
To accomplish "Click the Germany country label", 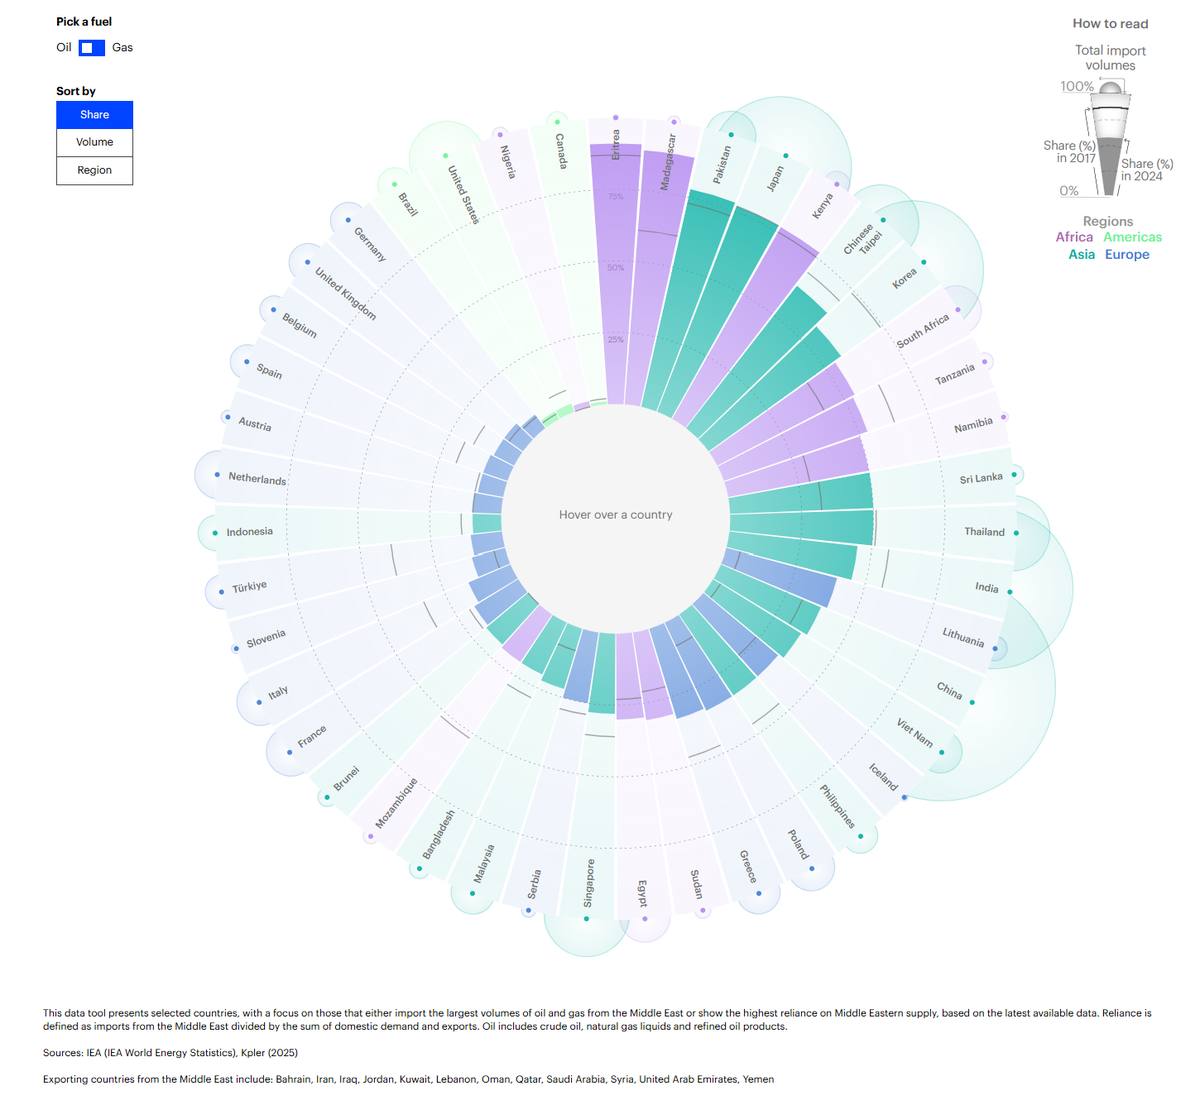I will pyautogui.click(x=370, y=244).
